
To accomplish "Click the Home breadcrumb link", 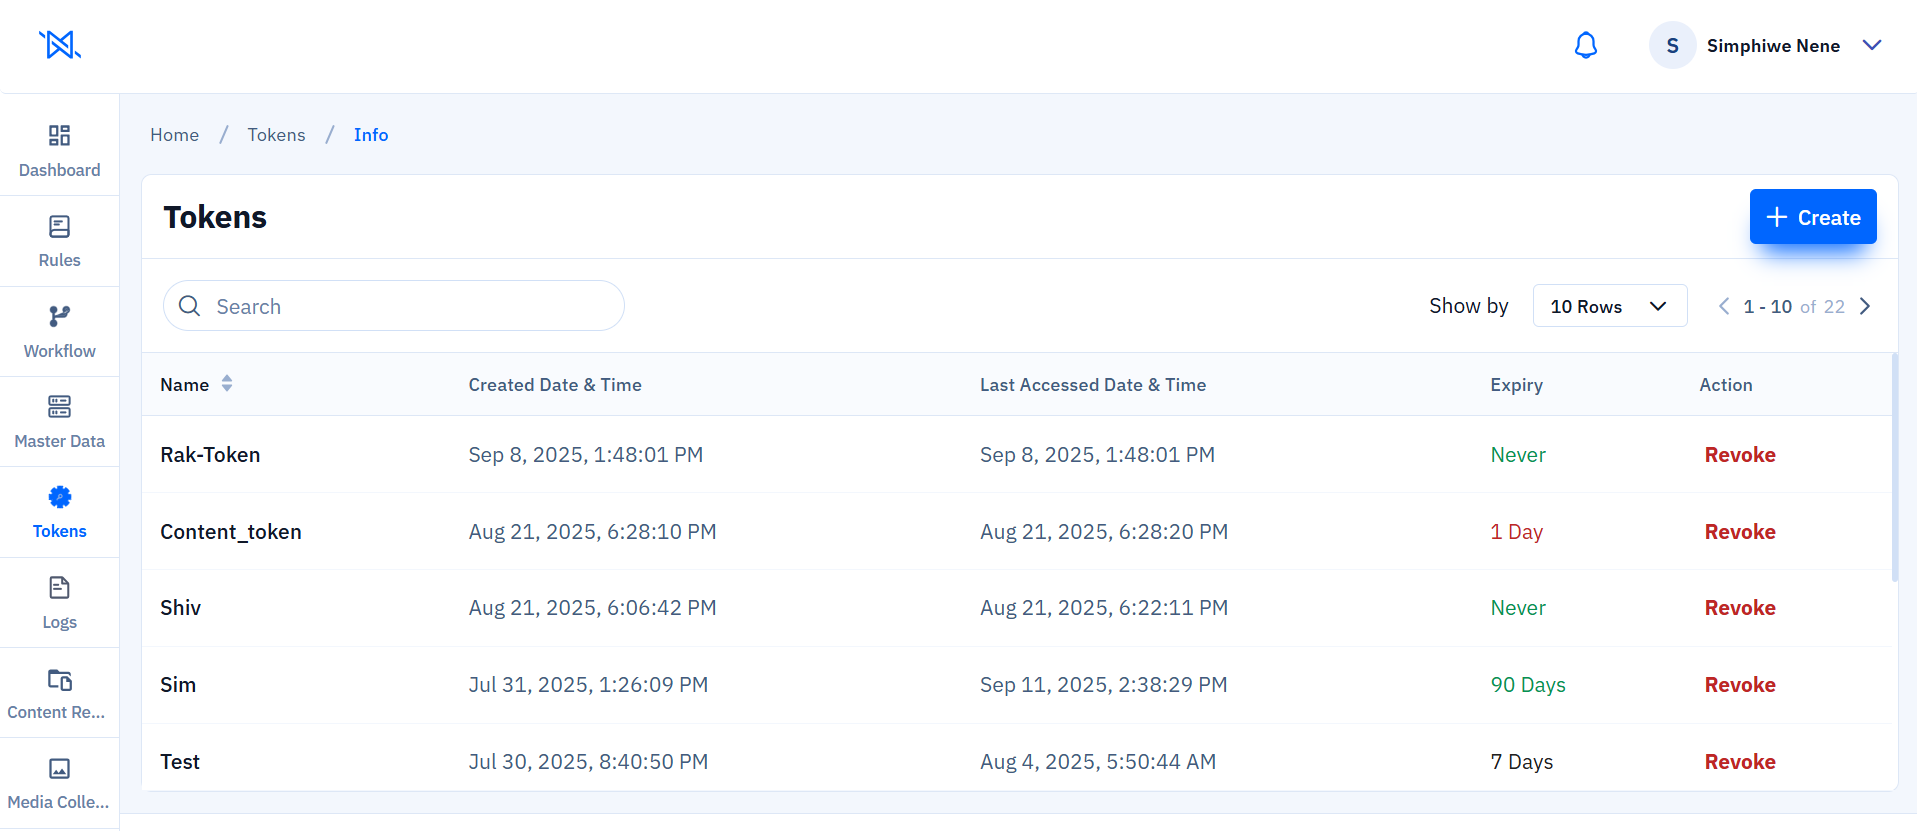I will pyautogui.click(x=174, y=135).
